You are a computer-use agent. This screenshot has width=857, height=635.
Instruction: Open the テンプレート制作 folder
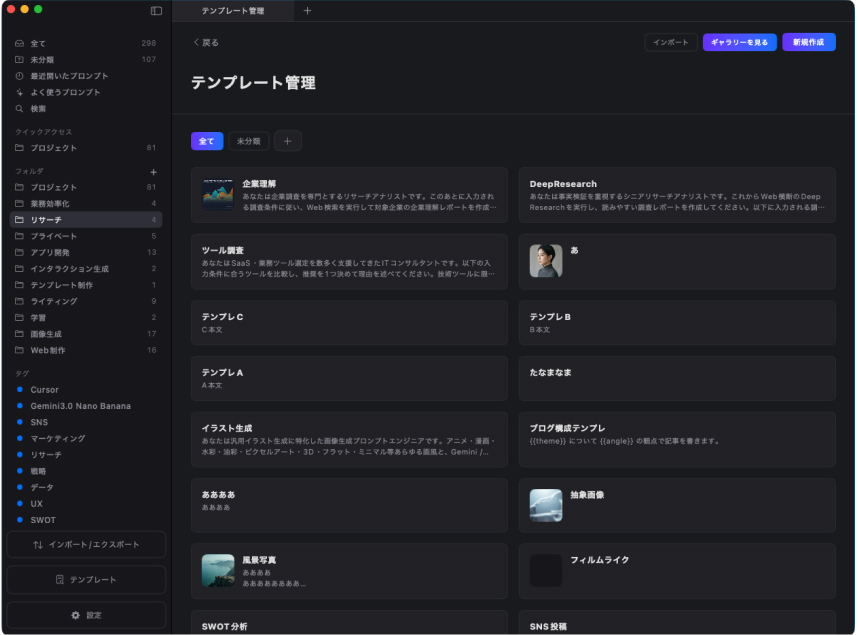coord(86,285)
